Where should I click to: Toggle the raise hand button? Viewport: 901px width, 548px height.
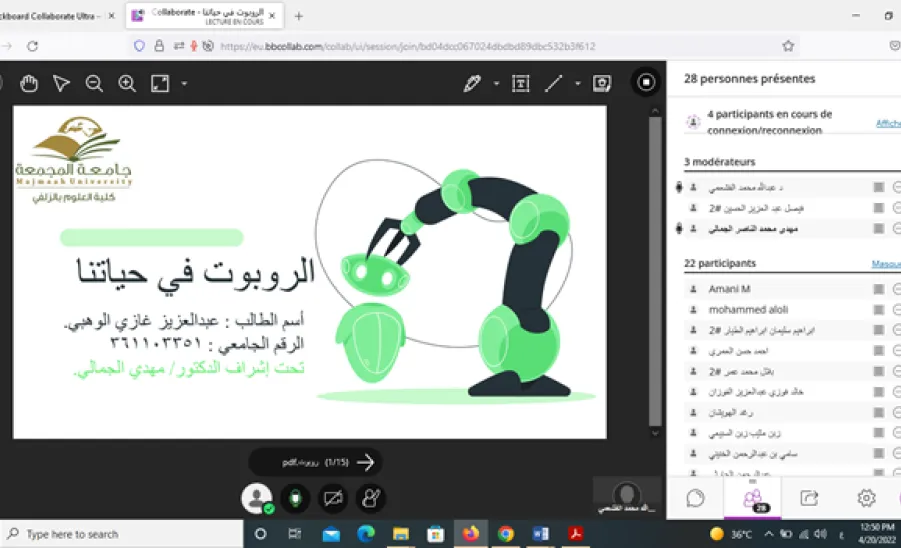pyautogui.click(x=371, y=499)
